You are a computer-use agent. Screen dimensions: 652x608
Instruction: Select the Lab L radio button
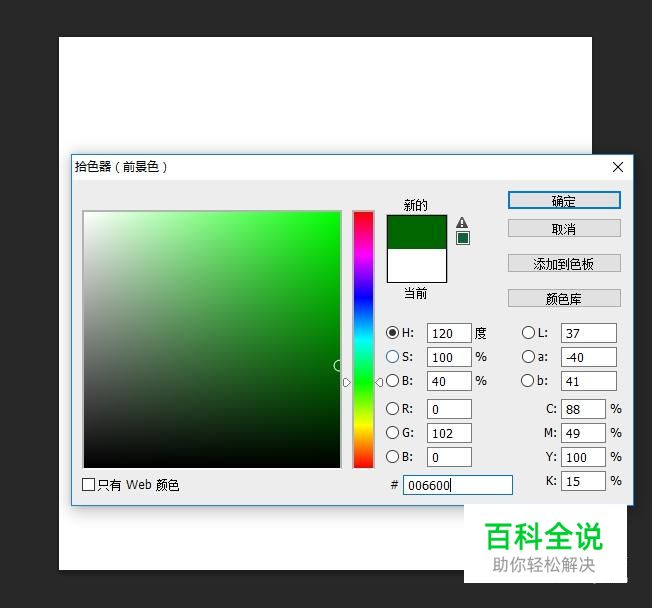tap(528, 332)
